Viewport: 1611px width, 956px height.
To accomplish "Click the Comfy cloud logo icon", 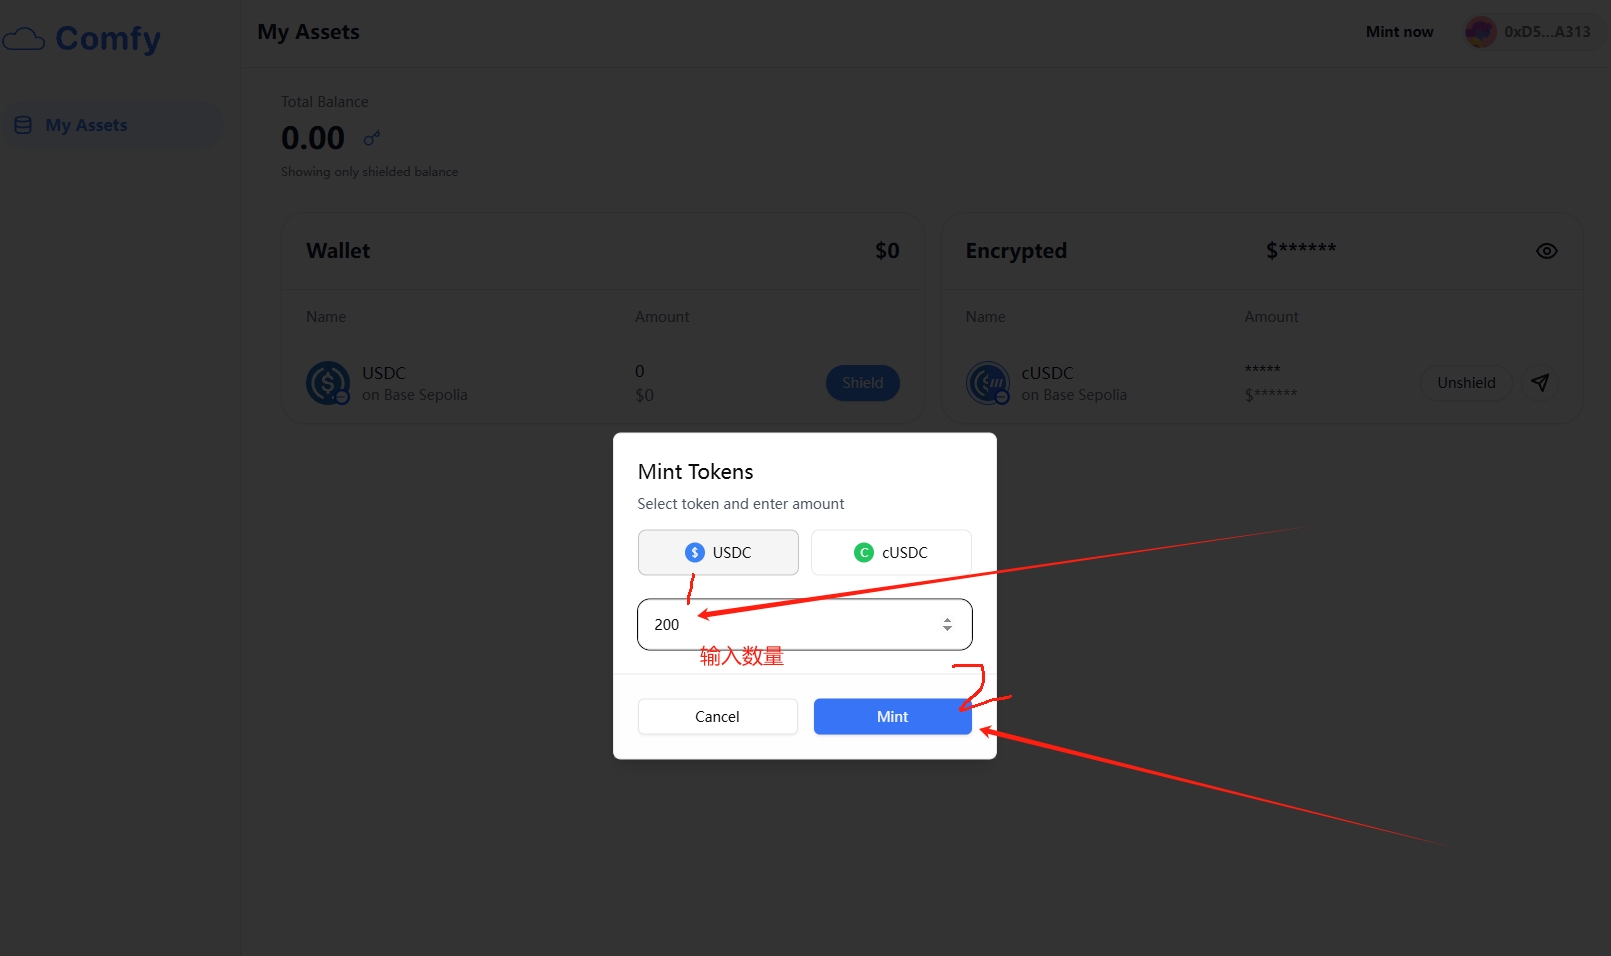I will (24, 39).
